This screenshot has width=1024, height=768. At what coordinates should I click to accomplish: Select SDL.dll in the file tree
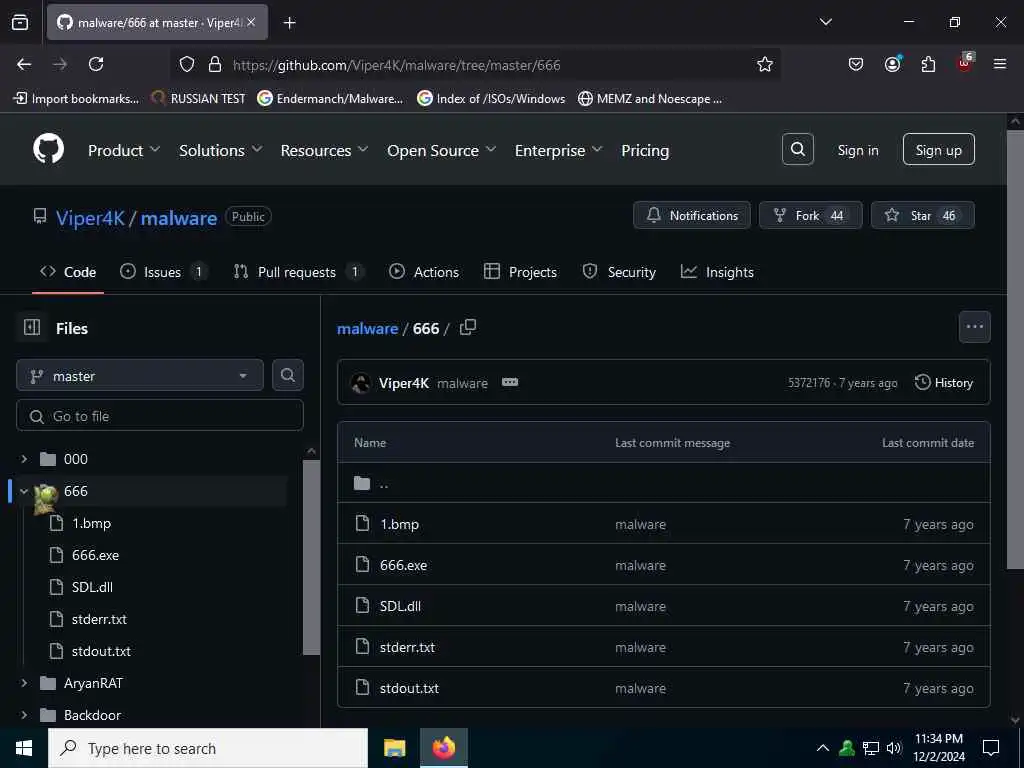coord(92,586)
